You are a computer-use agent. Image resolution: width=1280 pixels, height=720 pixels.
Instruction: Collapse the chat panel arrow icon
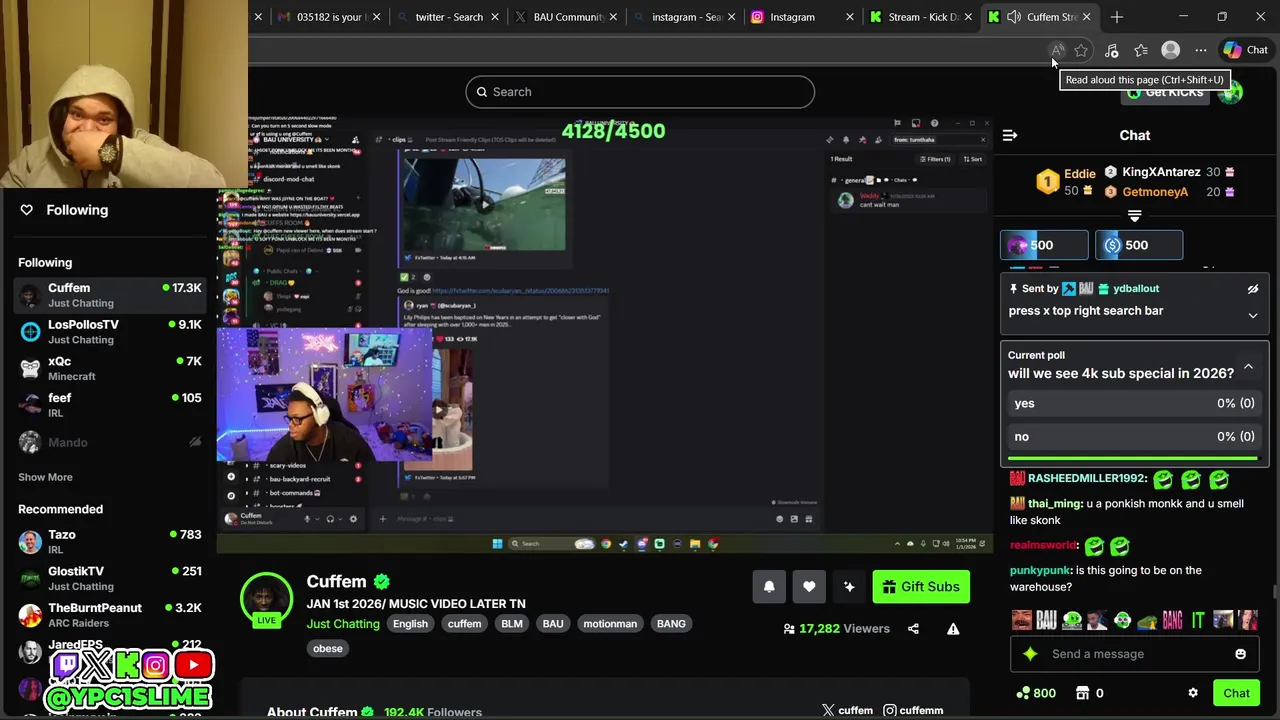(1010, 135)
